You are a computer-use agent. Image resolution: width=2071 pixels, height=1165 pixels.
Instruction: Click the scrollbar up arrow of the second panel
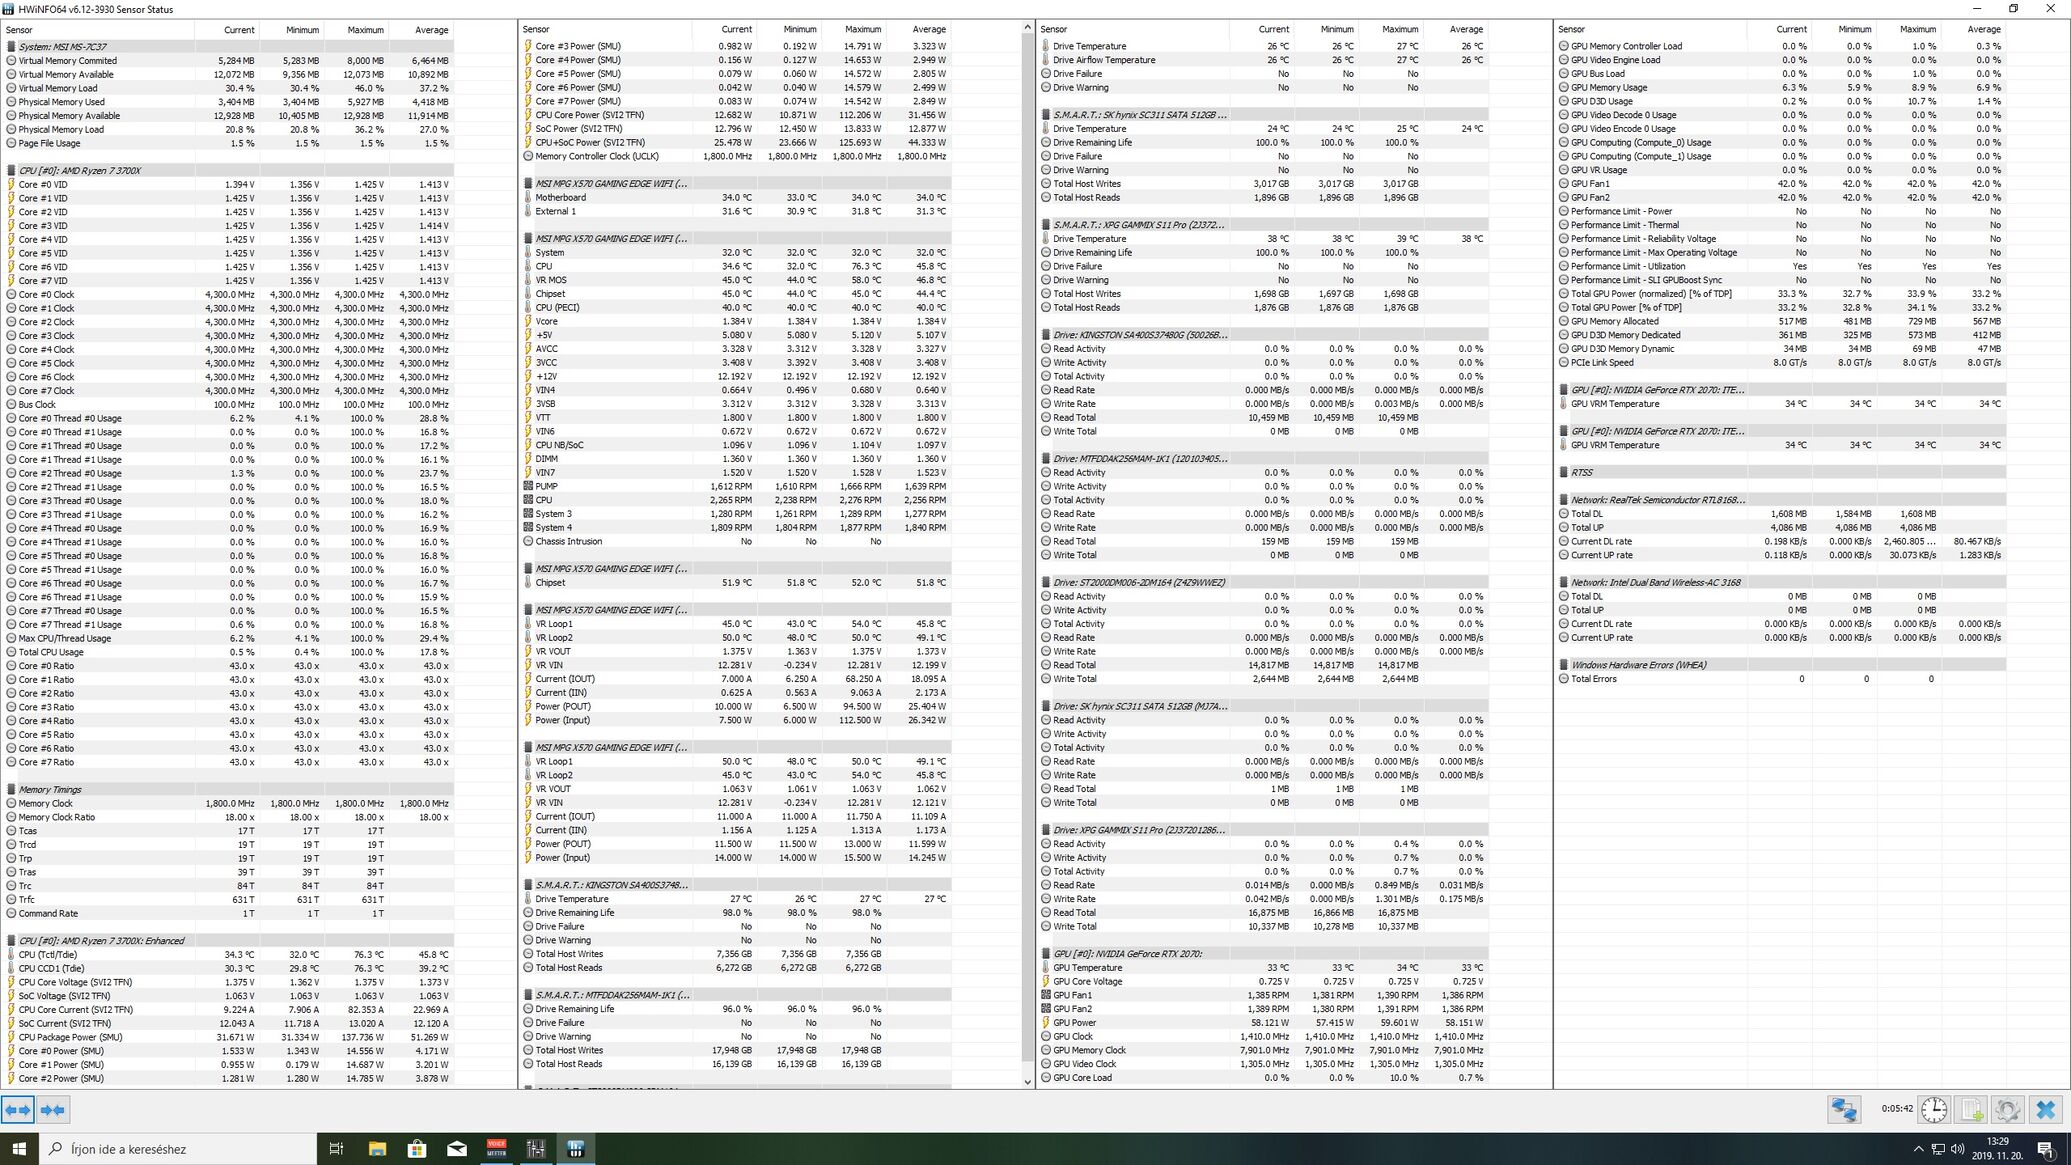point(1027,28)
